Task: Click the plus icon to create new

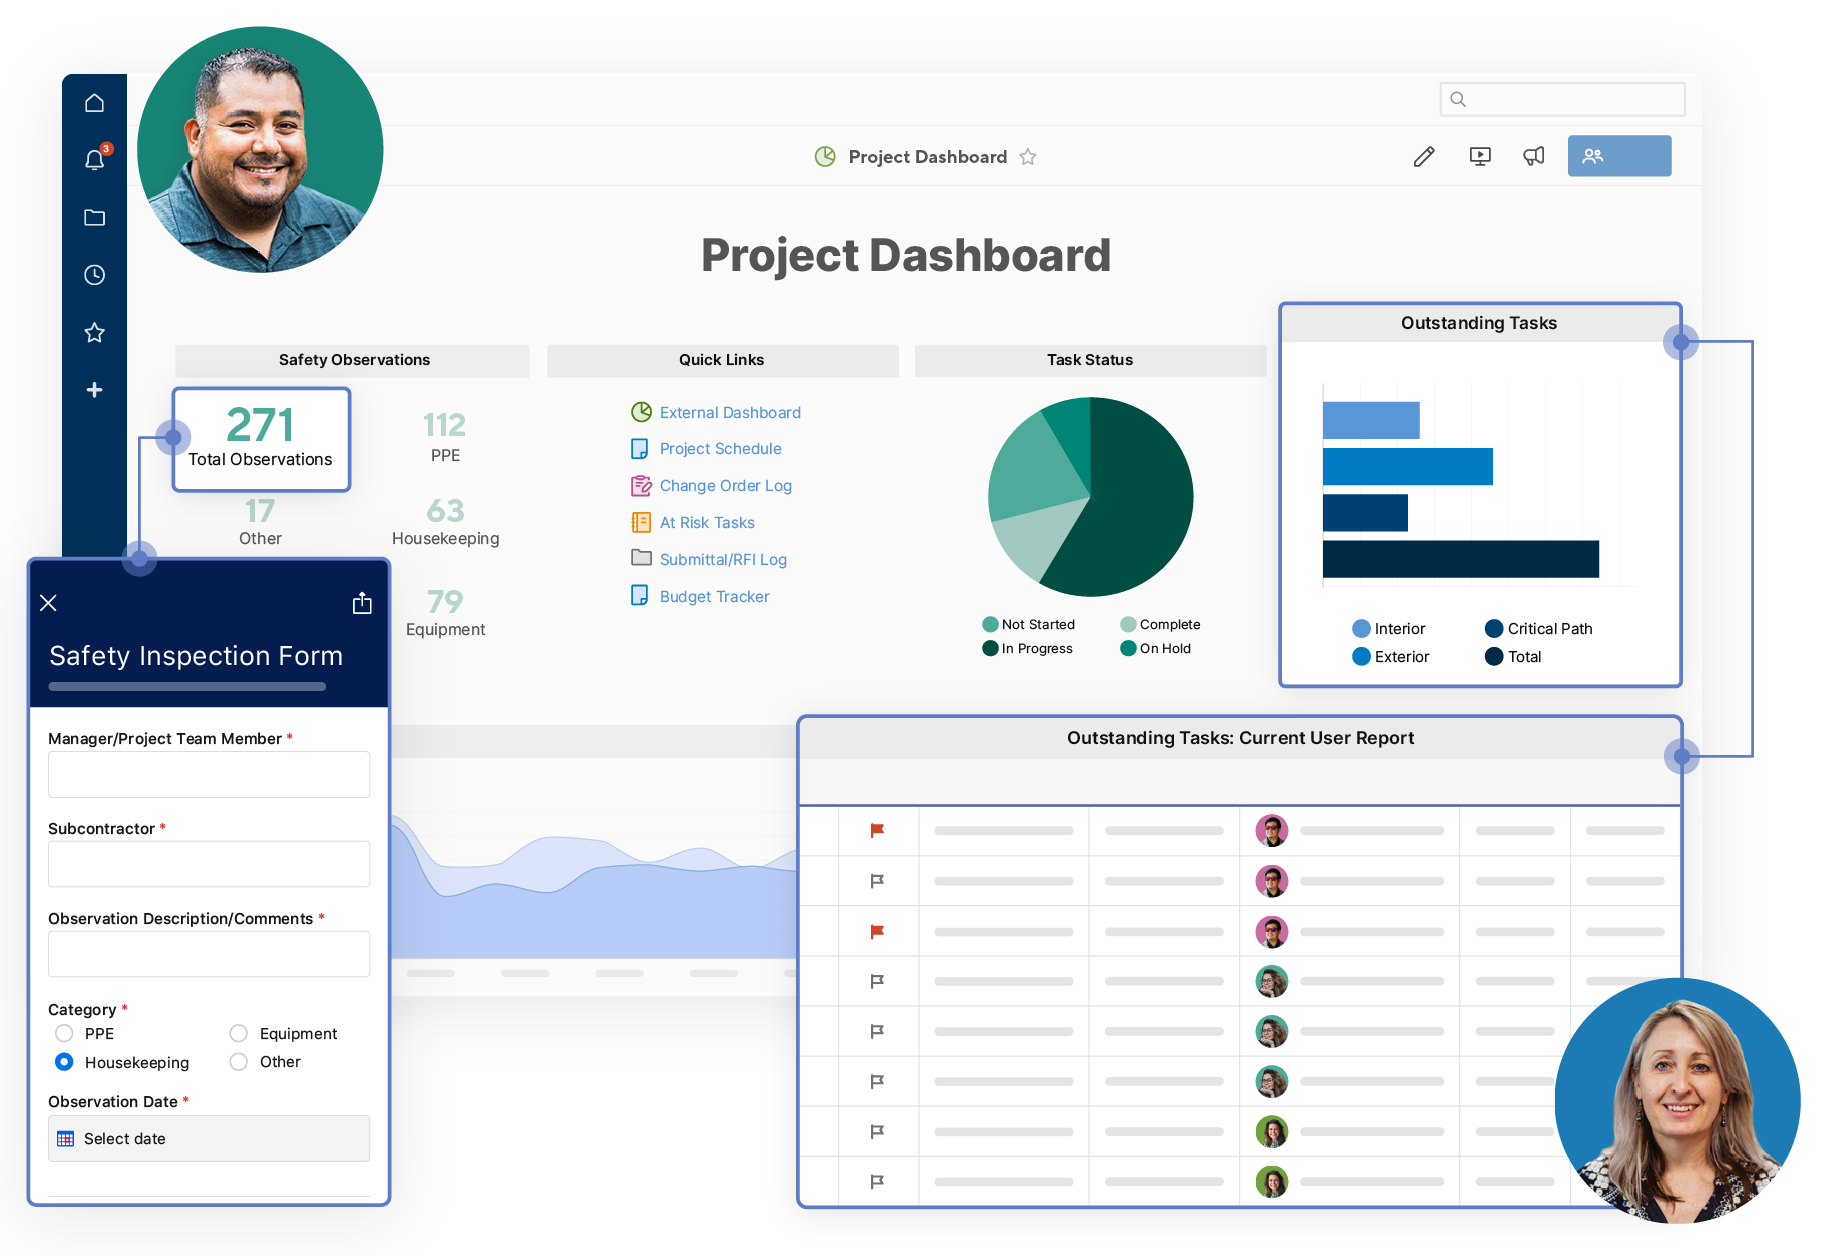Action: (94, 390)
